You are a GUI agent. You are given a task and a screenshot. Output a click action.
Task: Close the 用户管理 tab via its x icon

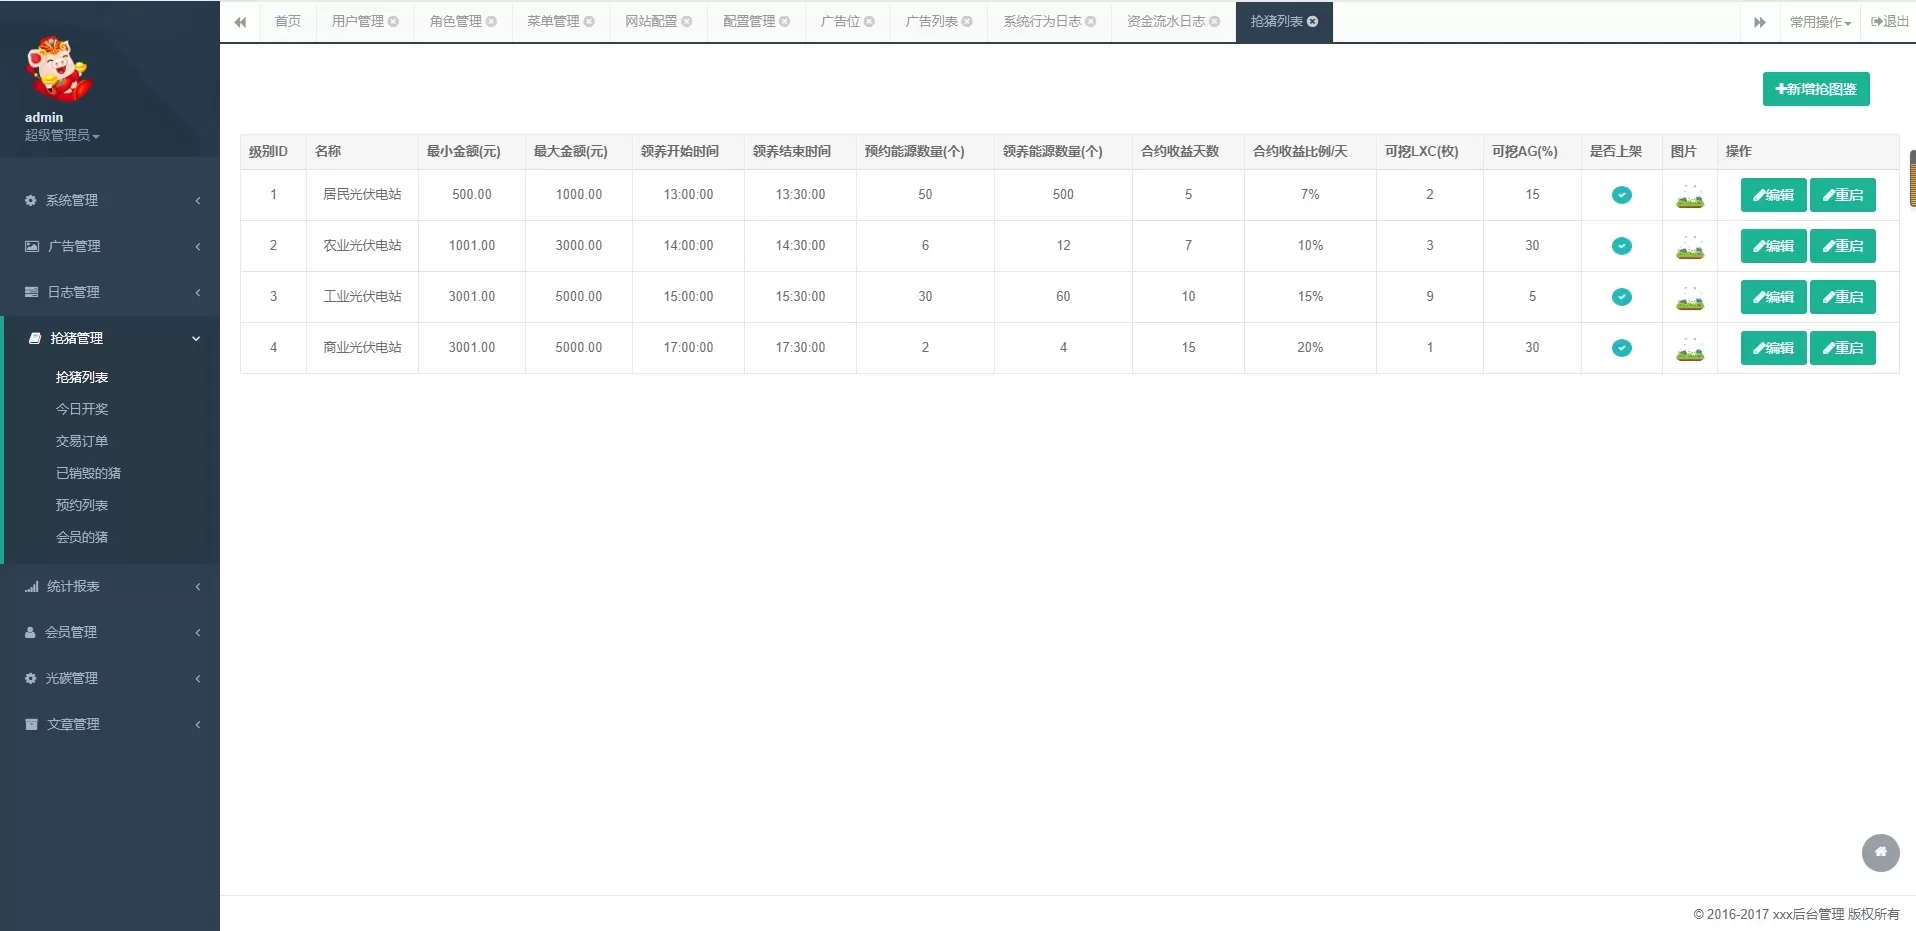point(394,22)
